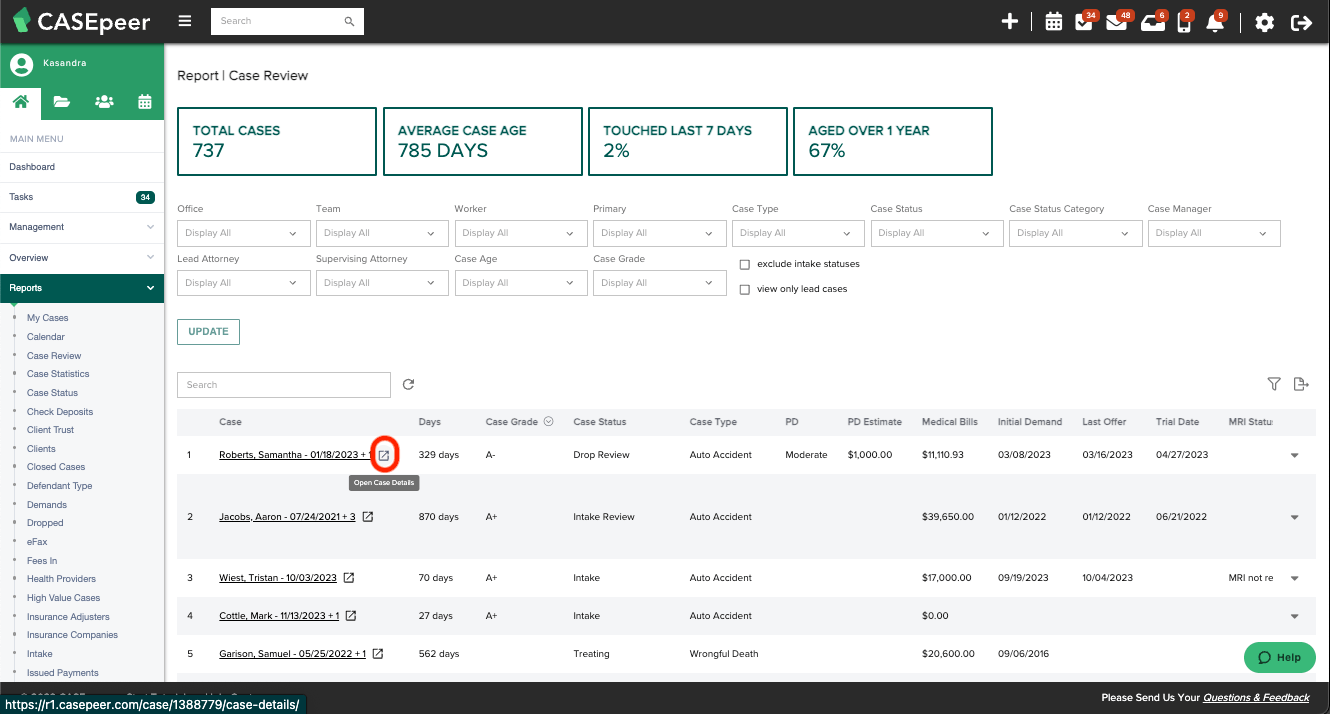Select the home tab icon in sidebar
This screenshot has height=714, width=1330.
pyautogui.click(x=21, y=101)
